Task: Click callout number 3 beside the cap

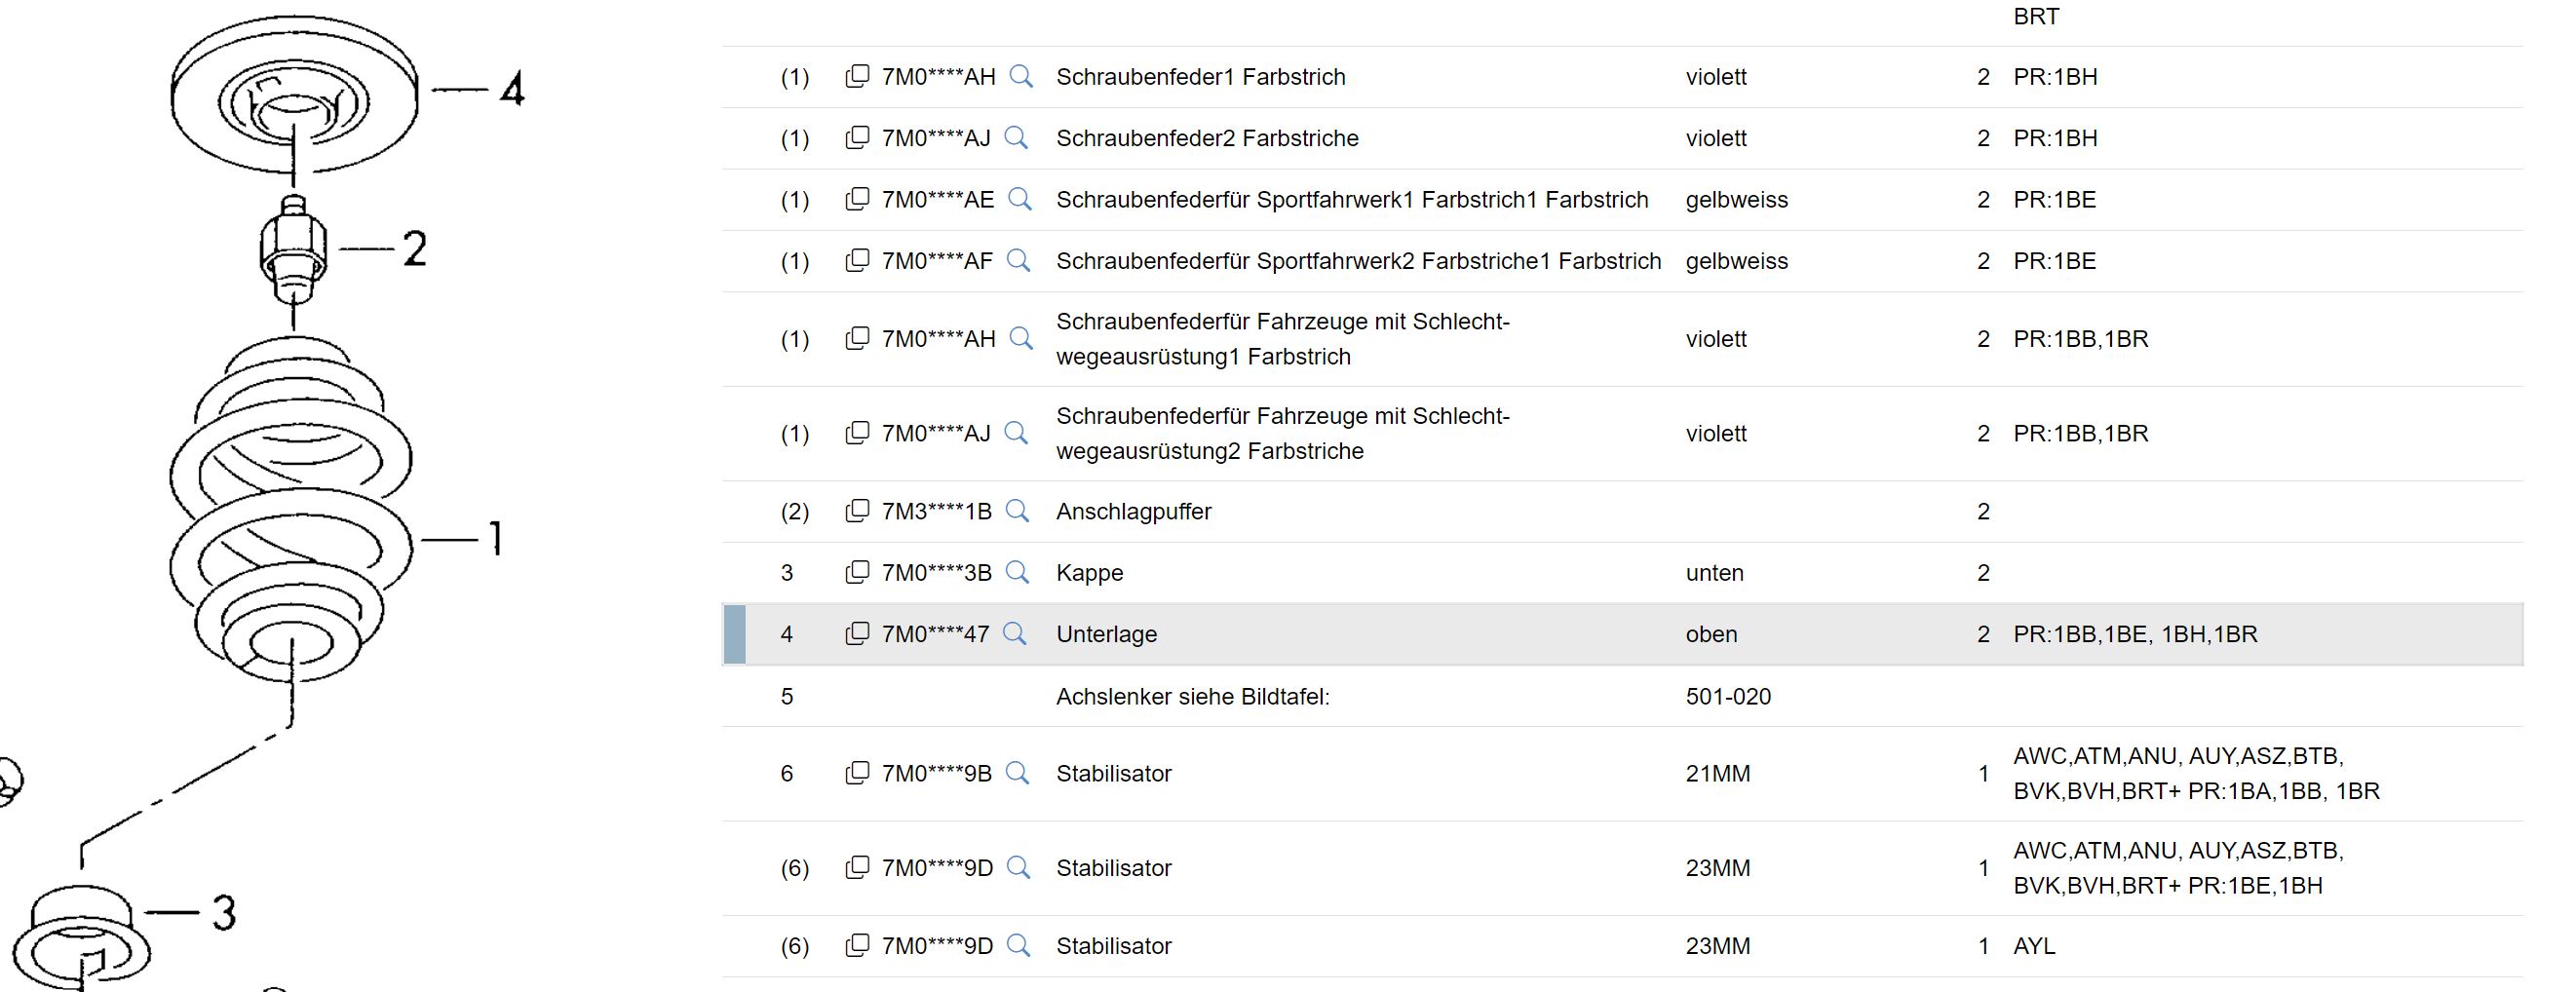Action: click(224, 912)
